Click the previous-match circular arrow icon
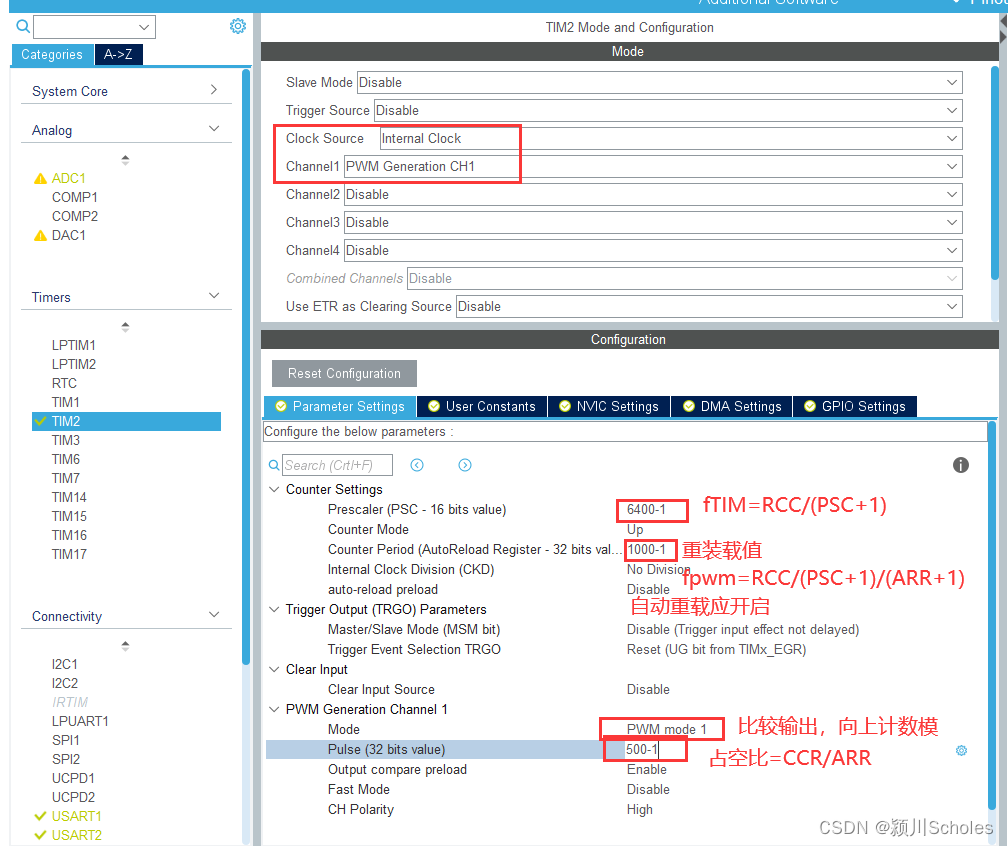This screenshot has width=1008, height=846. click(417, 465)
